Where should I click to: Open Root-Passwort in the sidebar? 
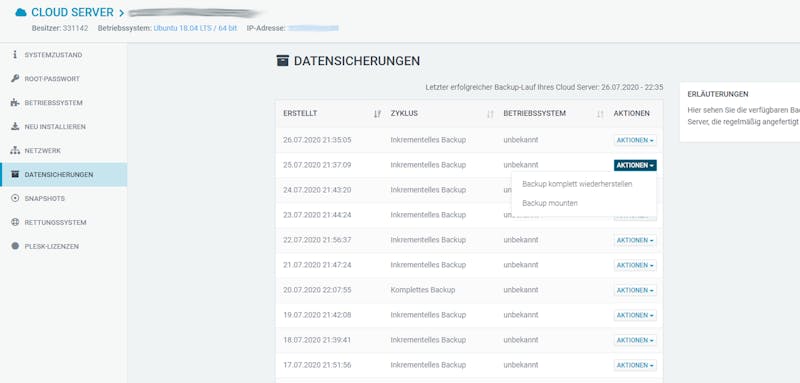coord(63,79)
